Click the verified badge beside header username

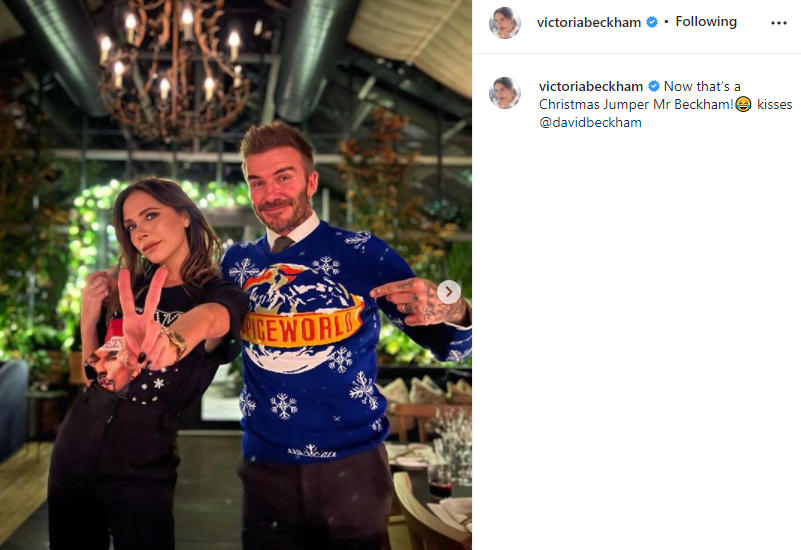click(x=652, y=22)
